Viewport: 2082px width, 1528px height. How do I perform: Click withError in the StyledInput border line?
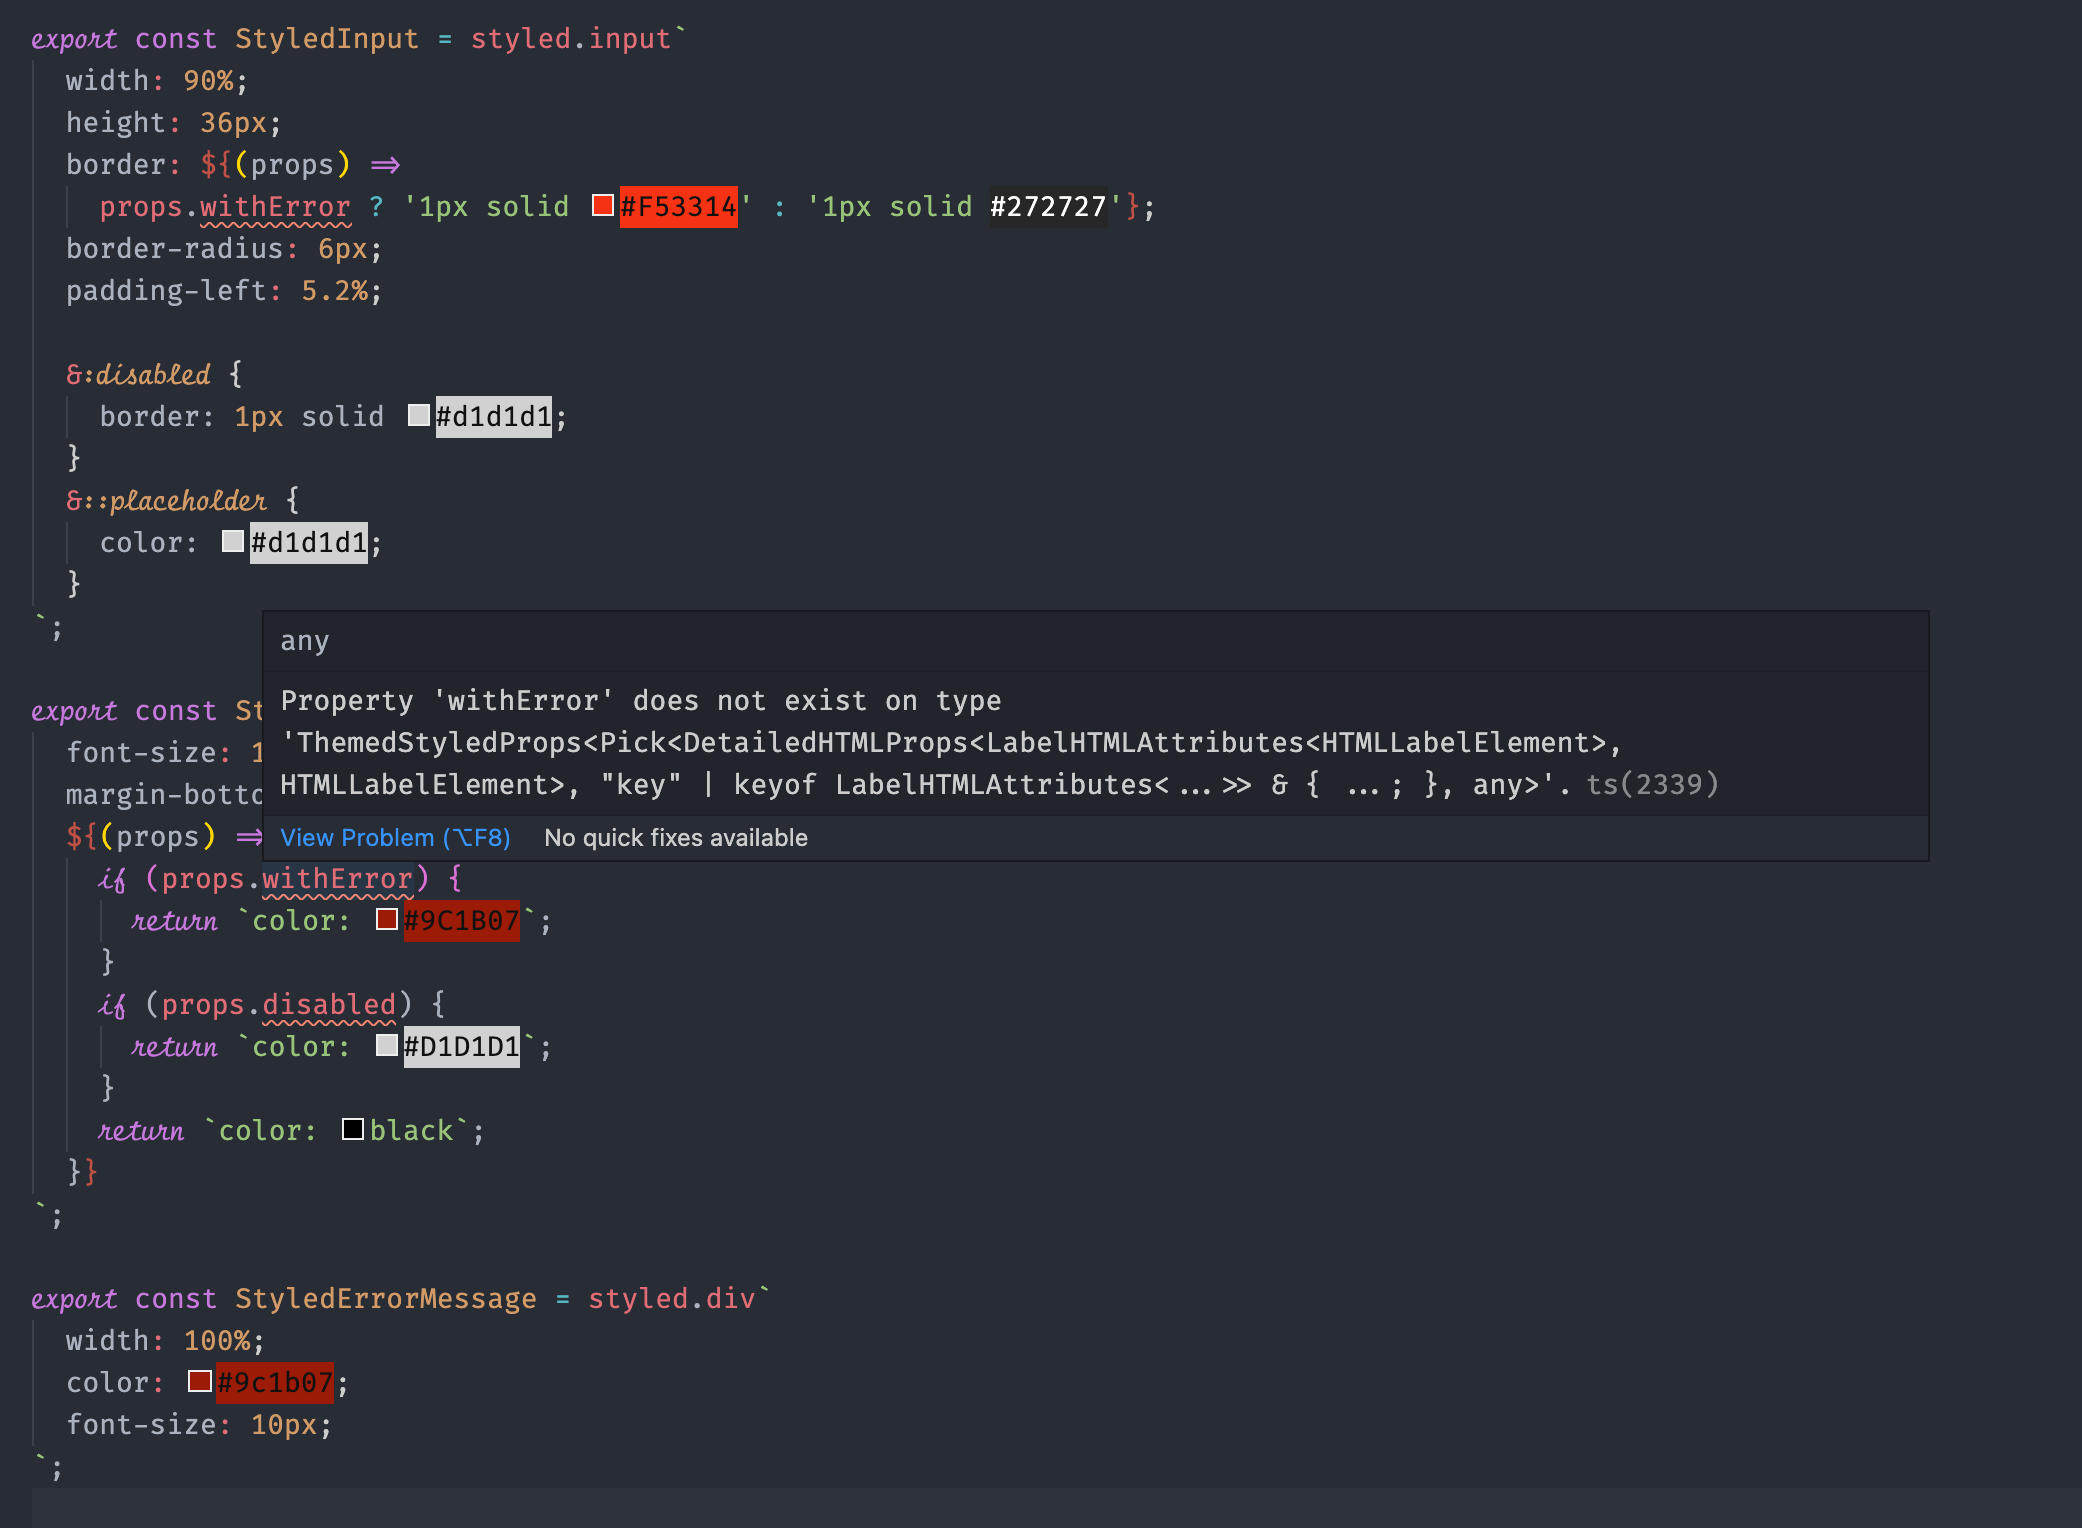click(x=275, y=207)
